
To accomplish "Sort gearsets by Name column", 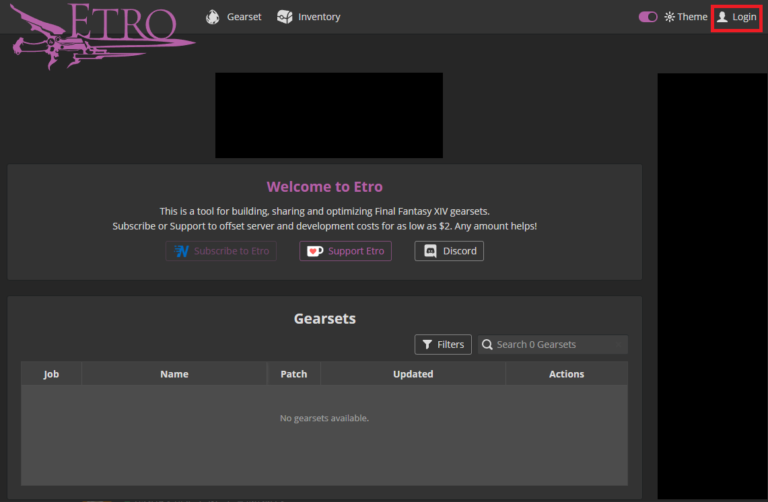I will 174,374.
